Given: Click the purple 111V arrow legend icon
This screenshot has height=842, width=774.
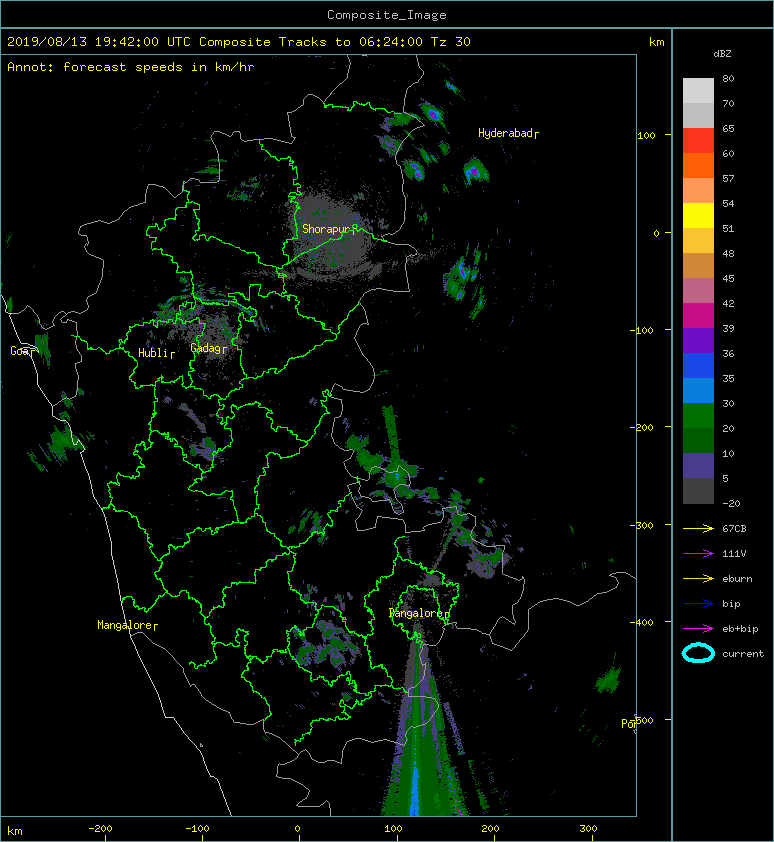Looking at the screenshot, I should [698, 554].
